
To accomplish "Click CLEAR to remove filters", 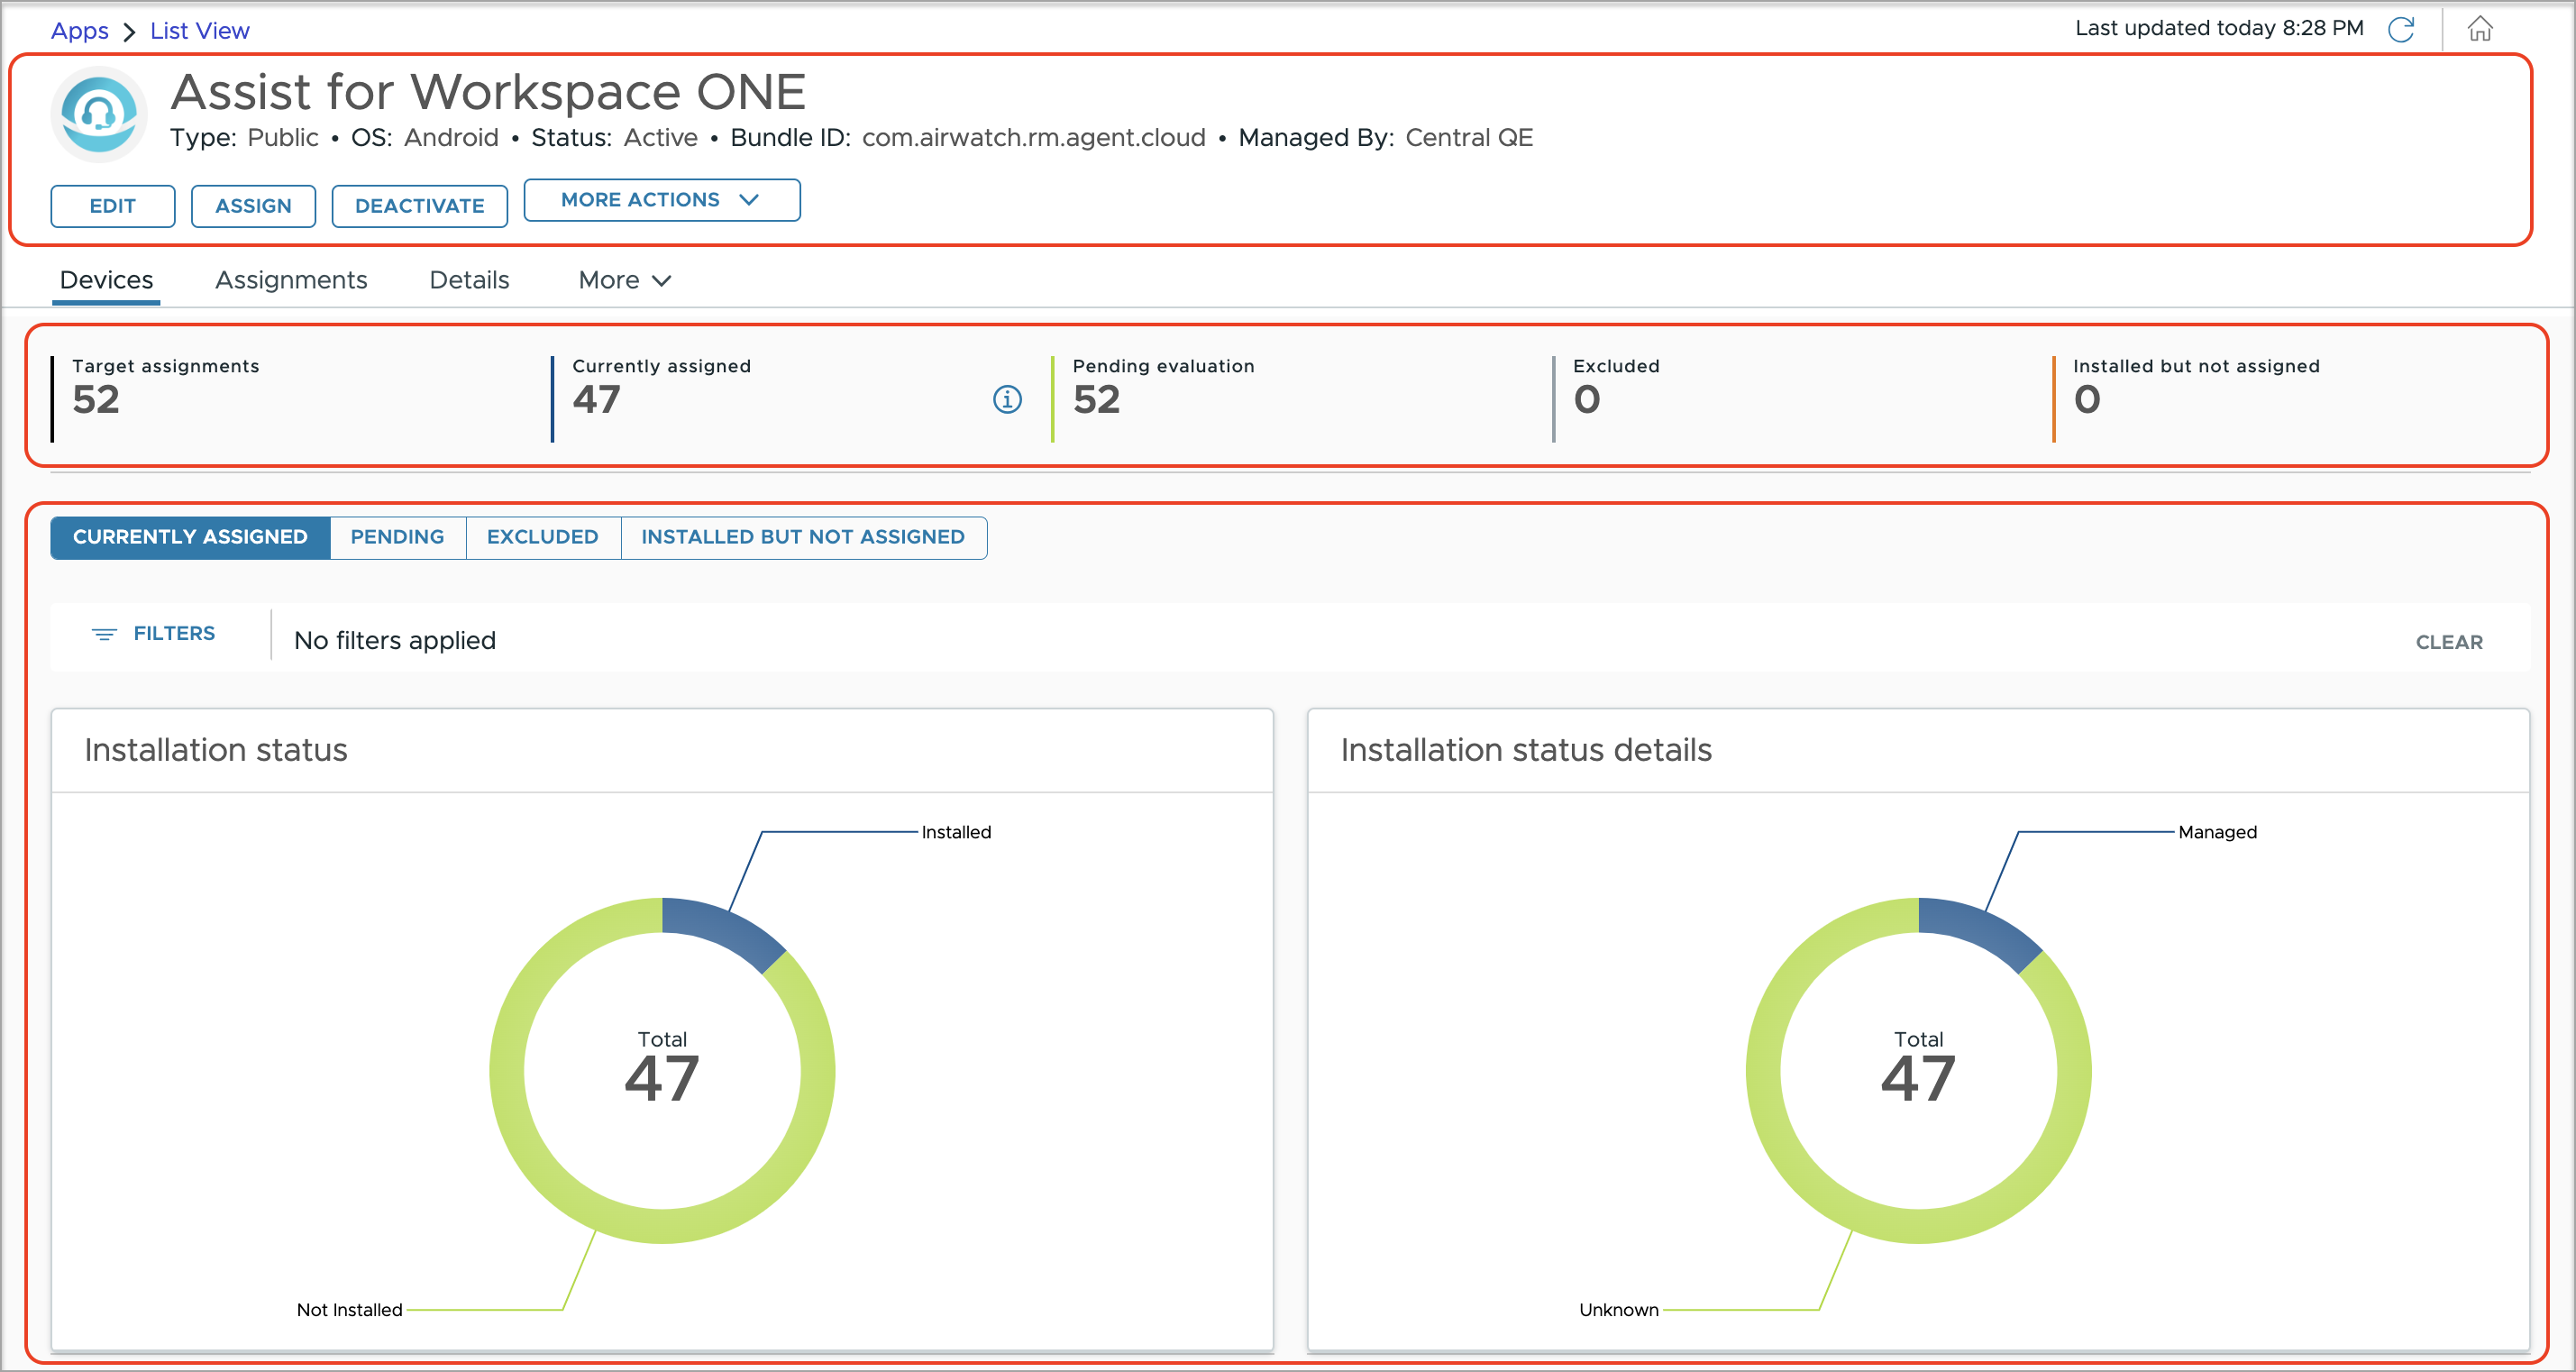I will coord(2449,642).
